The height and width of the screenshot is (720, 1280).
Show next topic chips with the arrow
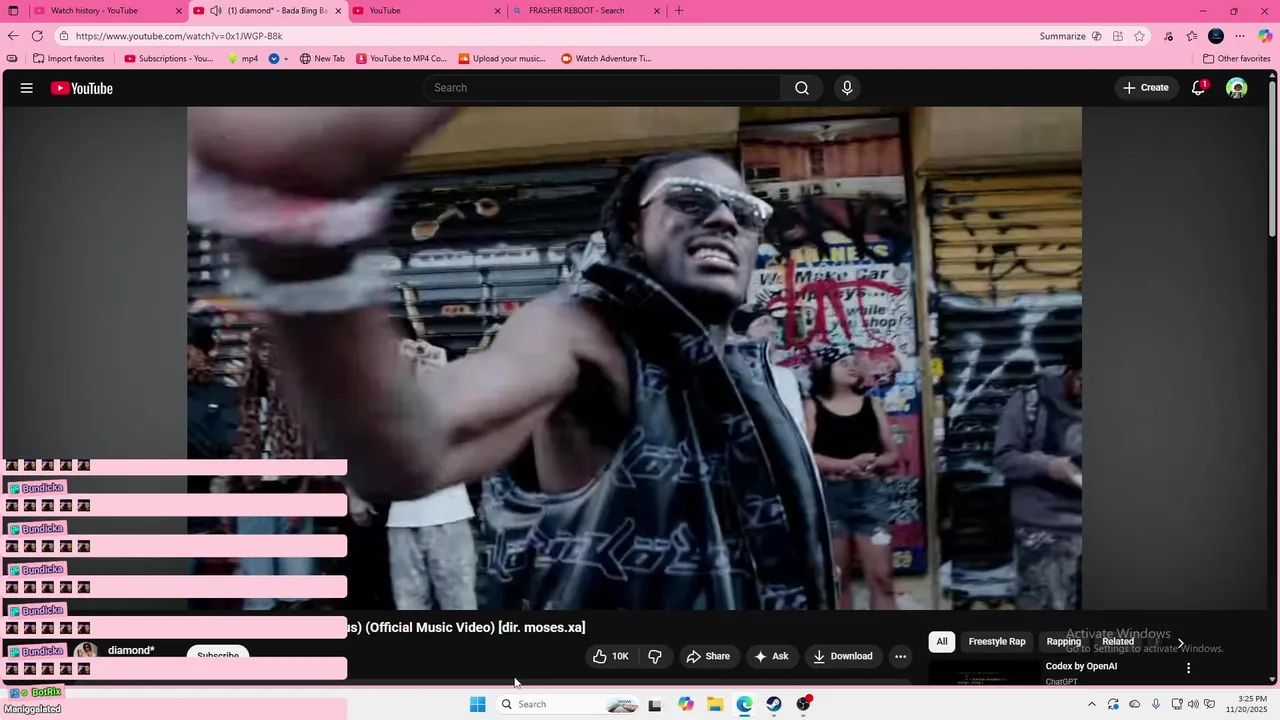1180,642
